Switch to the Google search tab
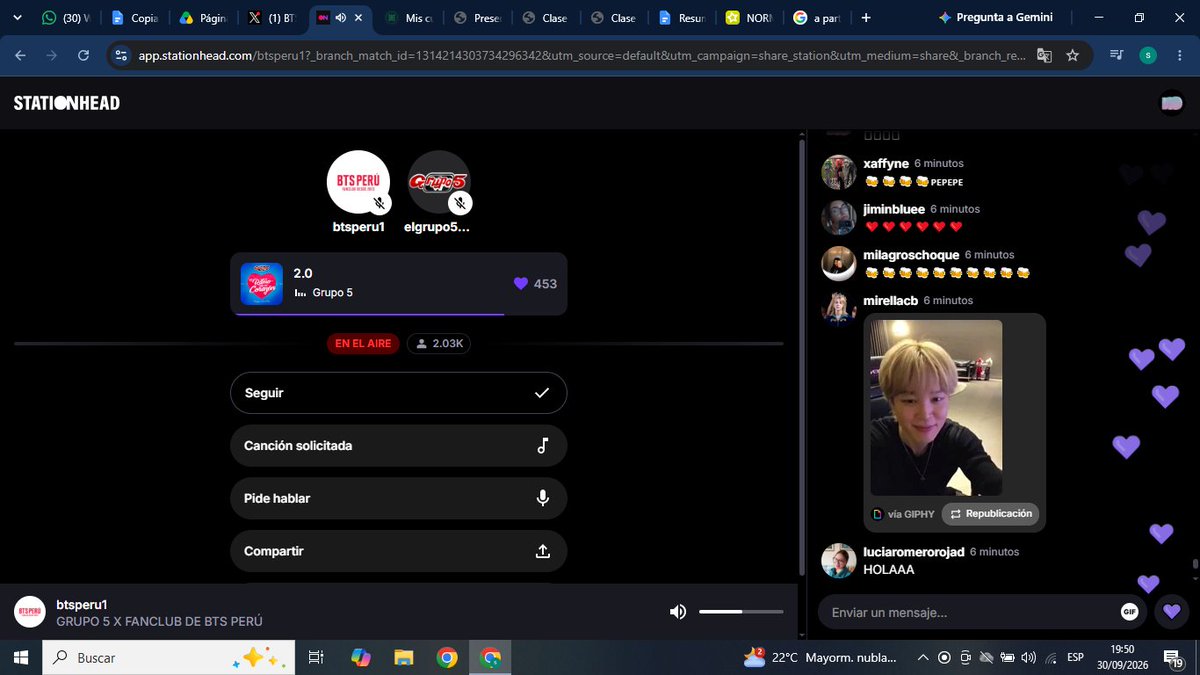 816,18
